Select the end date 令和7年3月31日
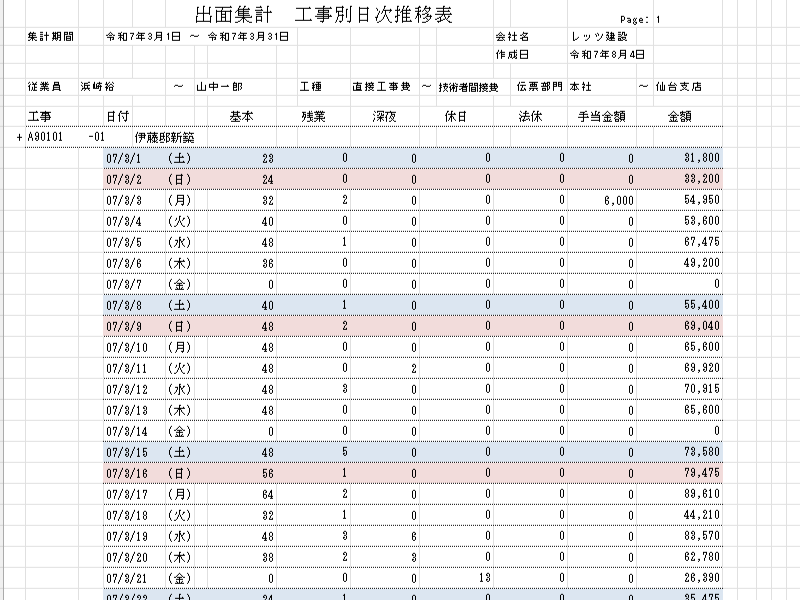 coord(248,37)
